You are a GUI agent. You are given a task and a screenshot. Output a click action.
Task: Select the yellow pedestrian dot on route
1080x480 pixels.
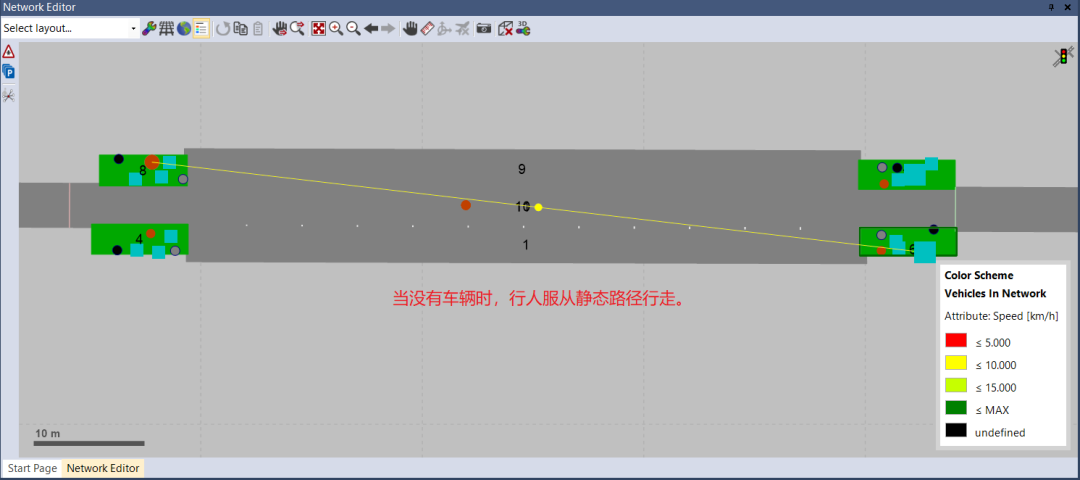tap(539, 207)
